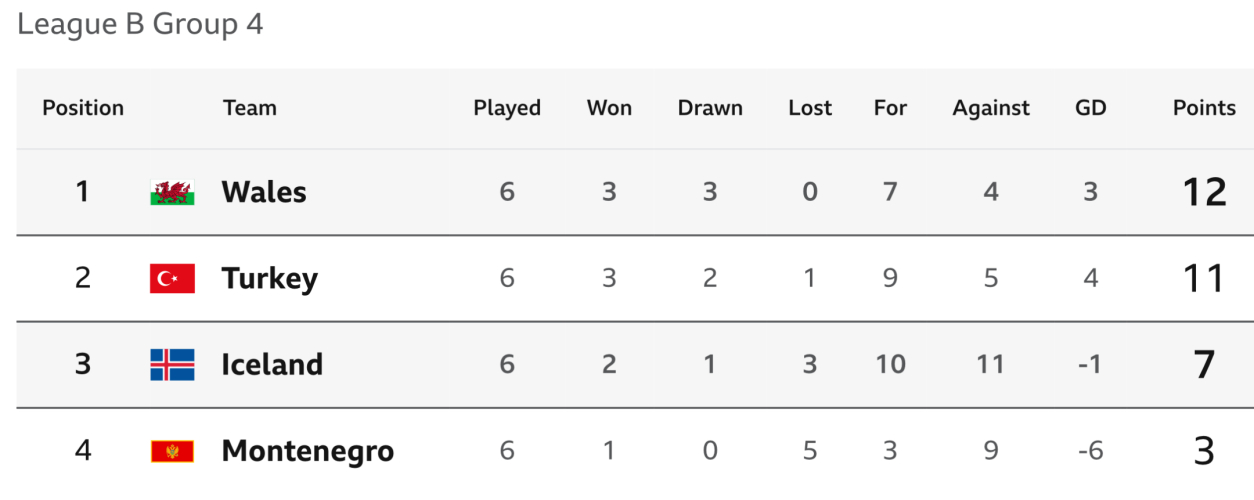
Task: Click the Points column header
Action: click(x=1204, y=108)
